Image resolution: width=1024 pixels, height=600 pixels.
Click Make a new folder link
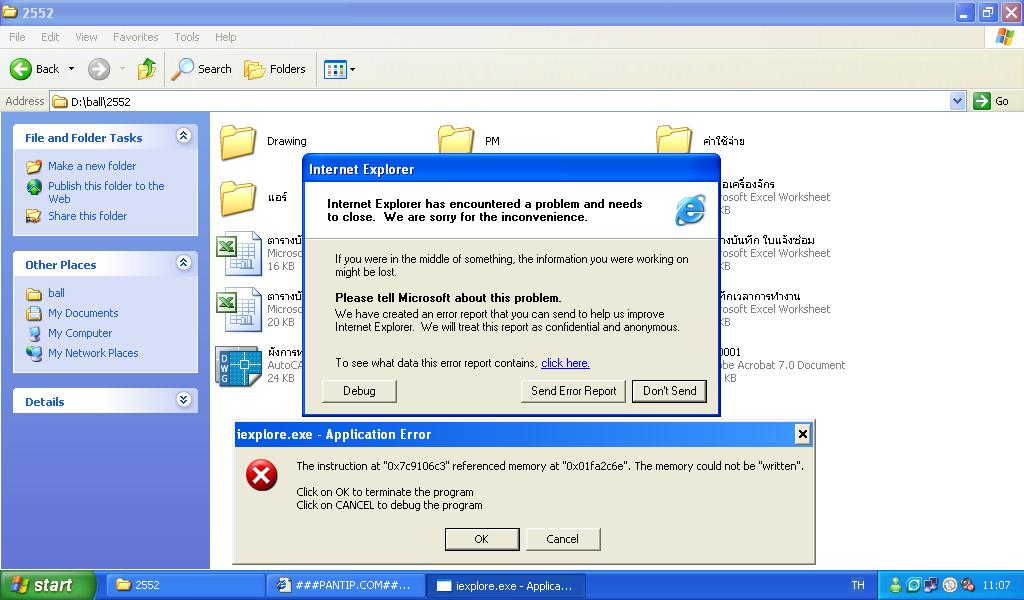pos(92,166)
